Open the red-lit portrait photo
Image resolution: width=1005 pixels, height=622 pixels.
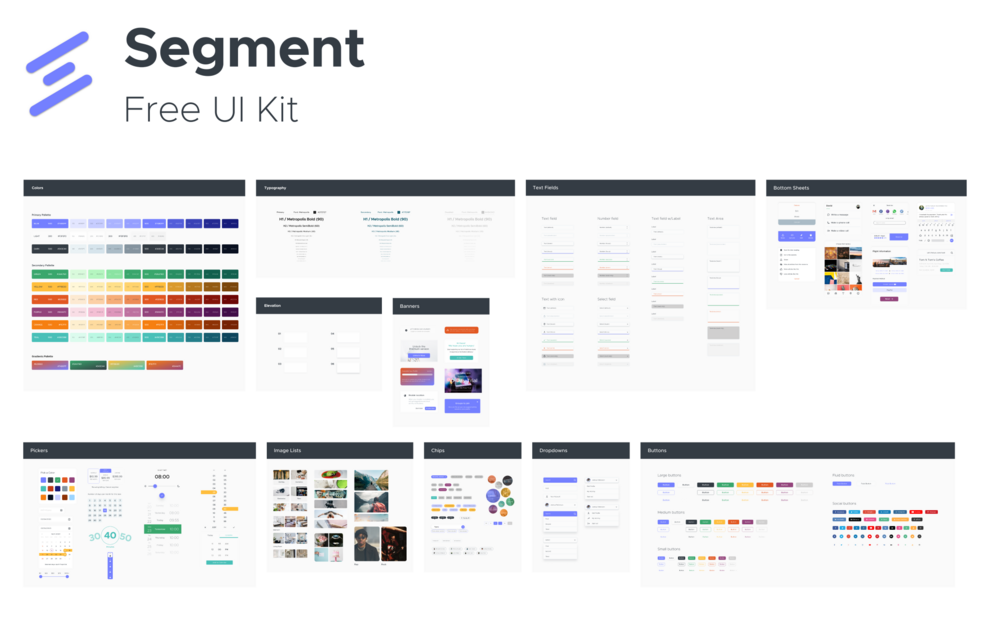pyautogui.click(x=394, y=544)
